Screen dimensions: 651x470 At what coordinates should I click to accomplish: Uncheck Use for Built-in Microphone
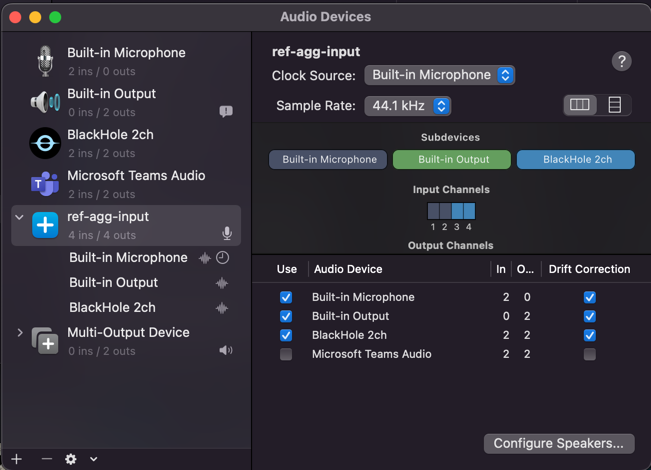(286, 297)
